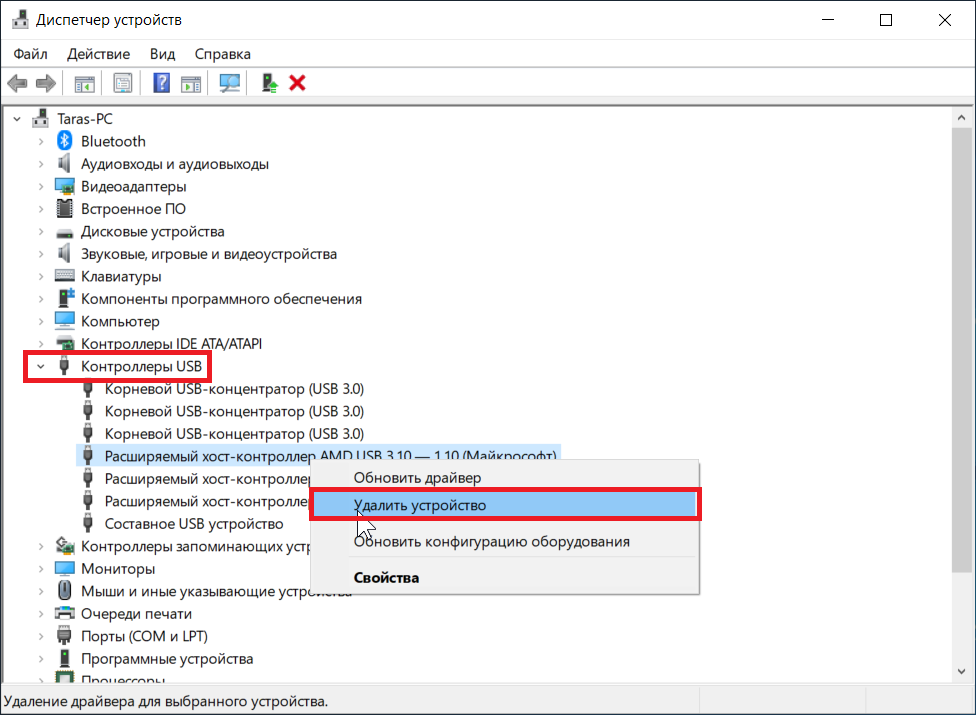Expand the Звуковые, игровые и видеоустройства arrow
Image resolution: width=976 pixels, height=715 pixels.
40,254
